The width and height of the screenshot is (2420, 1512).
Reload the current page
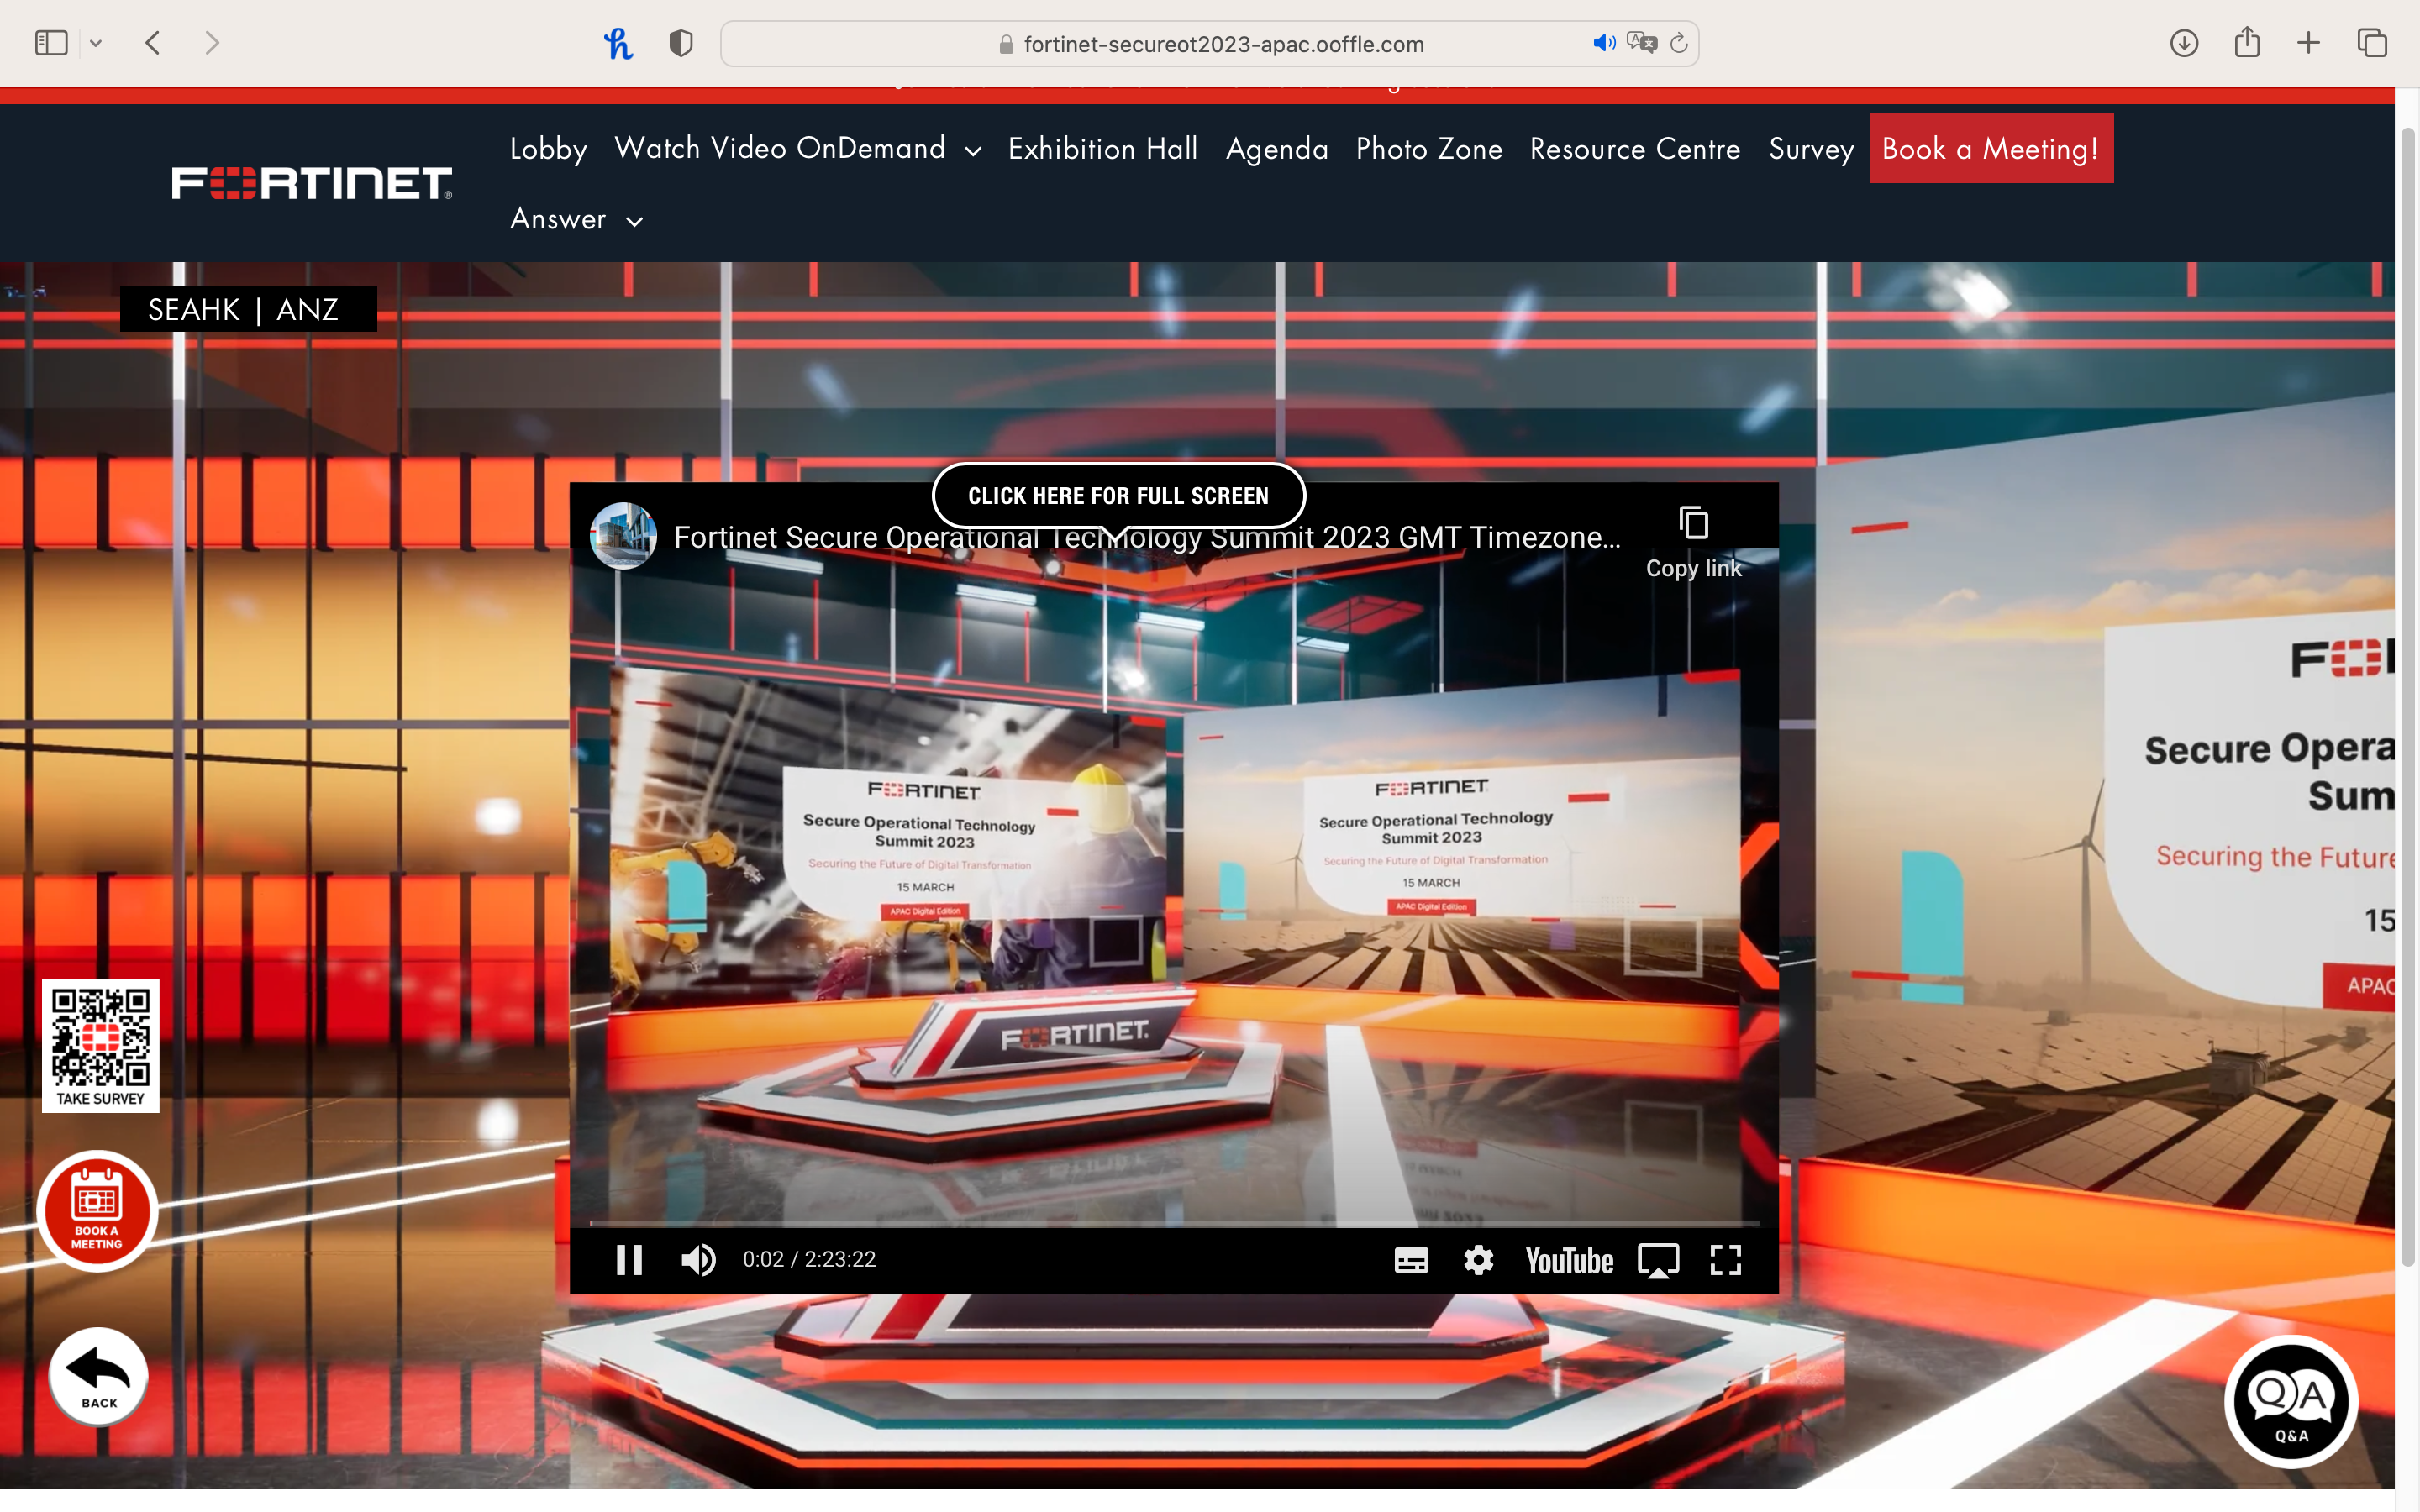(1679, 43)
